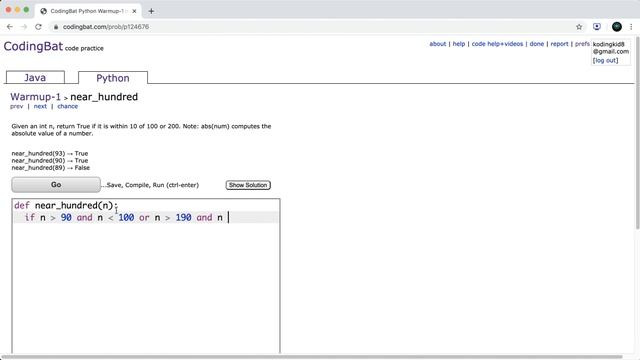Click the first code line def near_hundred(n):

(x=66, y=205)
